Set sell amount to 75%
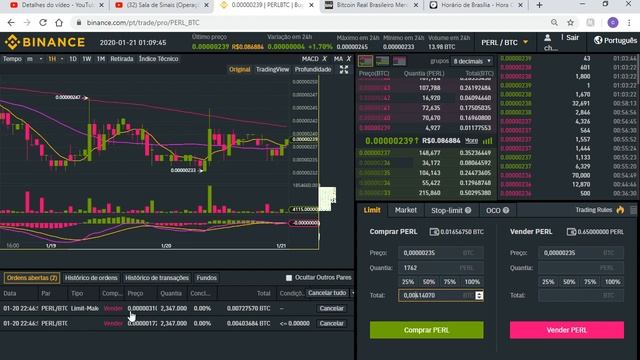The height and width of the screenshot is (360, 640). (590, 282)
